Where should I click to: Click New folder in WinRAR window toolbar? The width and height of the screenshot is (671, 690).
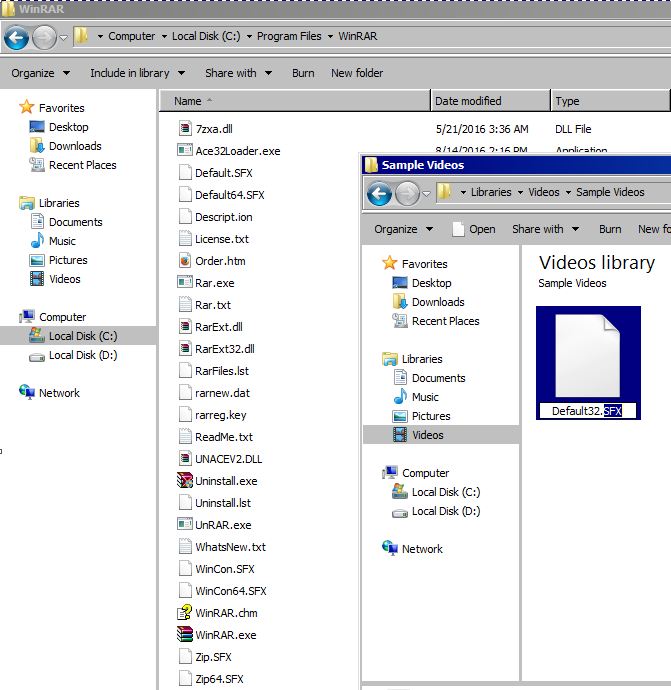coord(357,73)
